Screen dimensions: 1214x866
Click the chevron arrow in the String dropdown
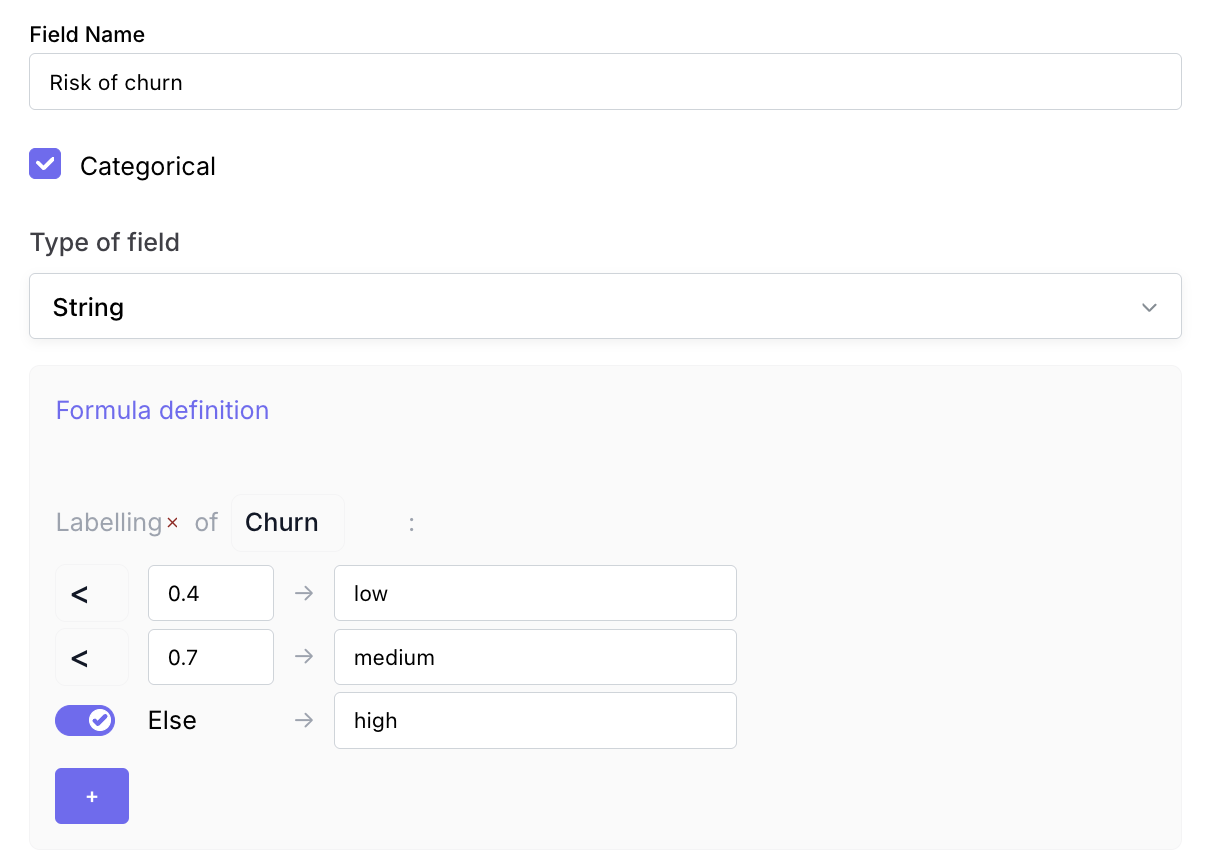[1149, 307]
